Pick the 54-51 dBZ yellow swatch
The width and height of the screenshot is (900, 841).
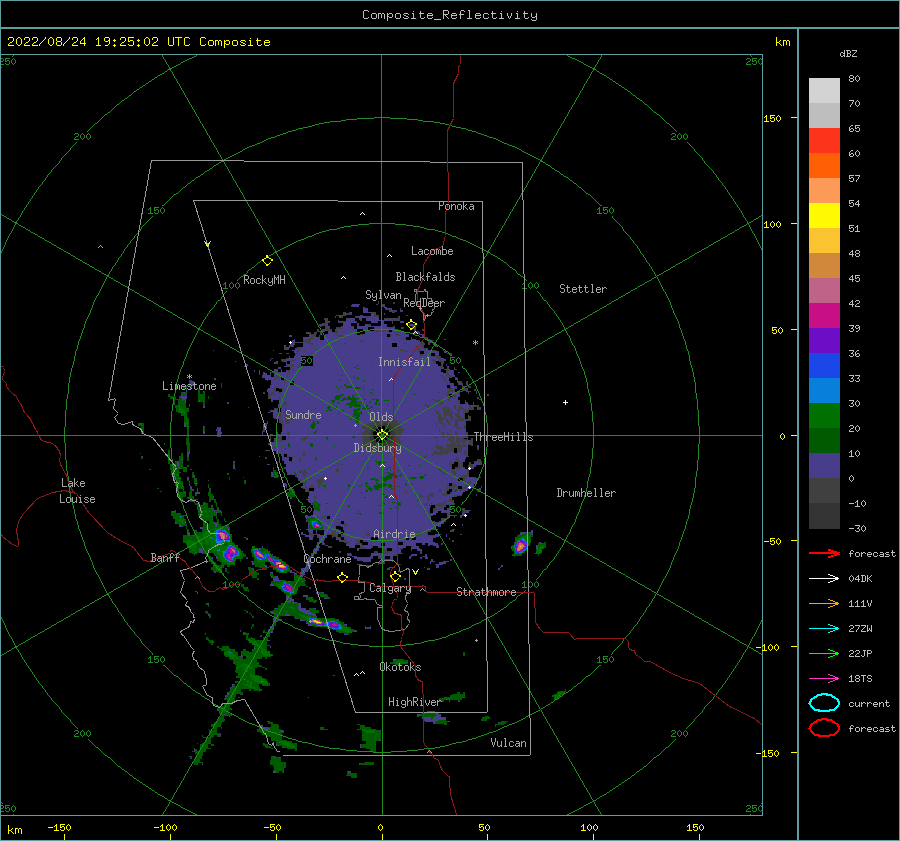[824, 216]
